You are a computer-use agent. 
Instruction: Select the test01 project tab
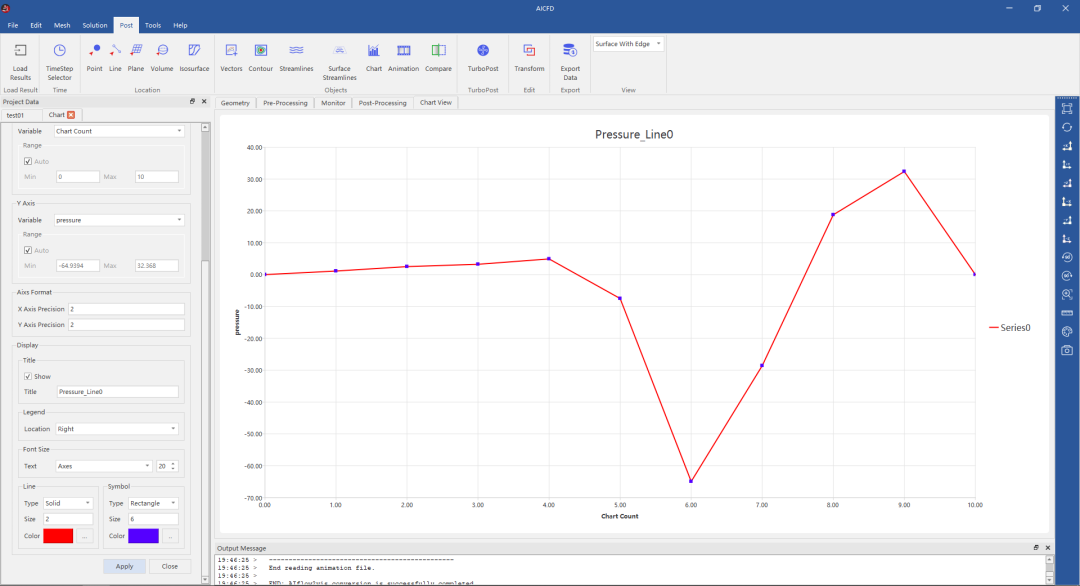tap(15, 115)
